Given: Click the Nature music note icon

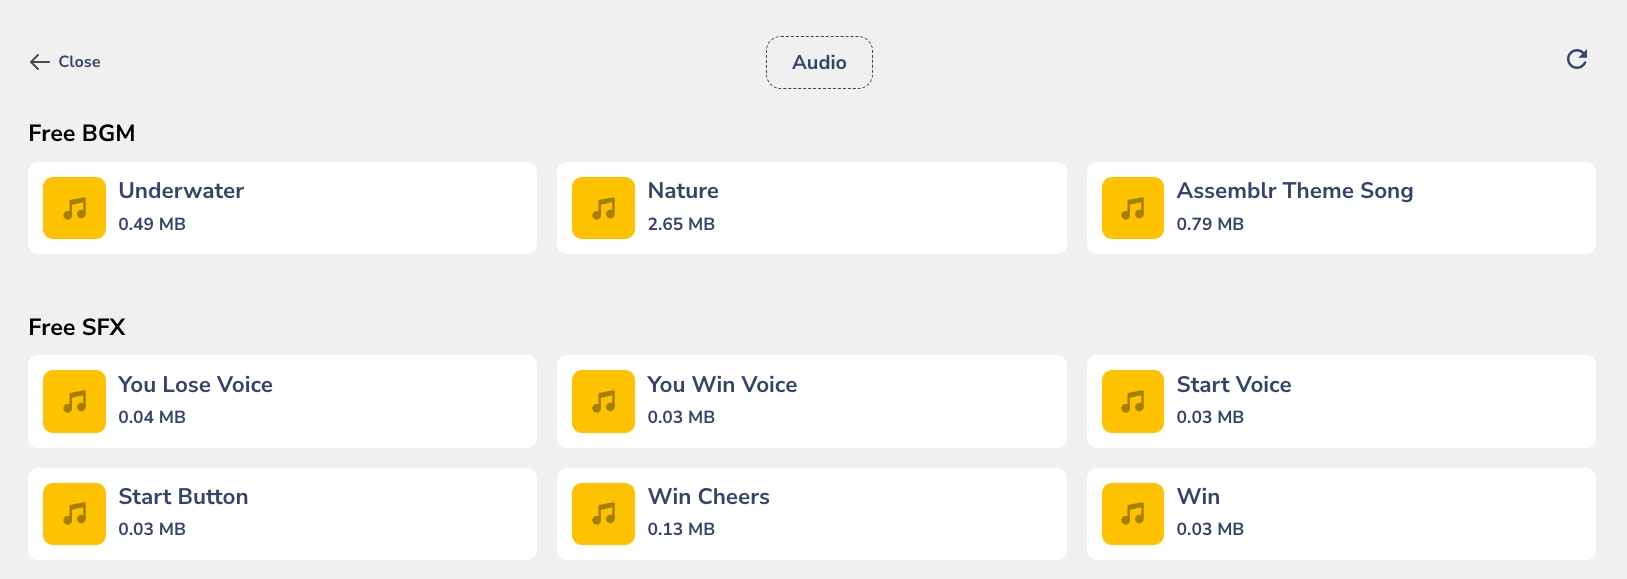Looking at the screenshot, I should (603, 208).
